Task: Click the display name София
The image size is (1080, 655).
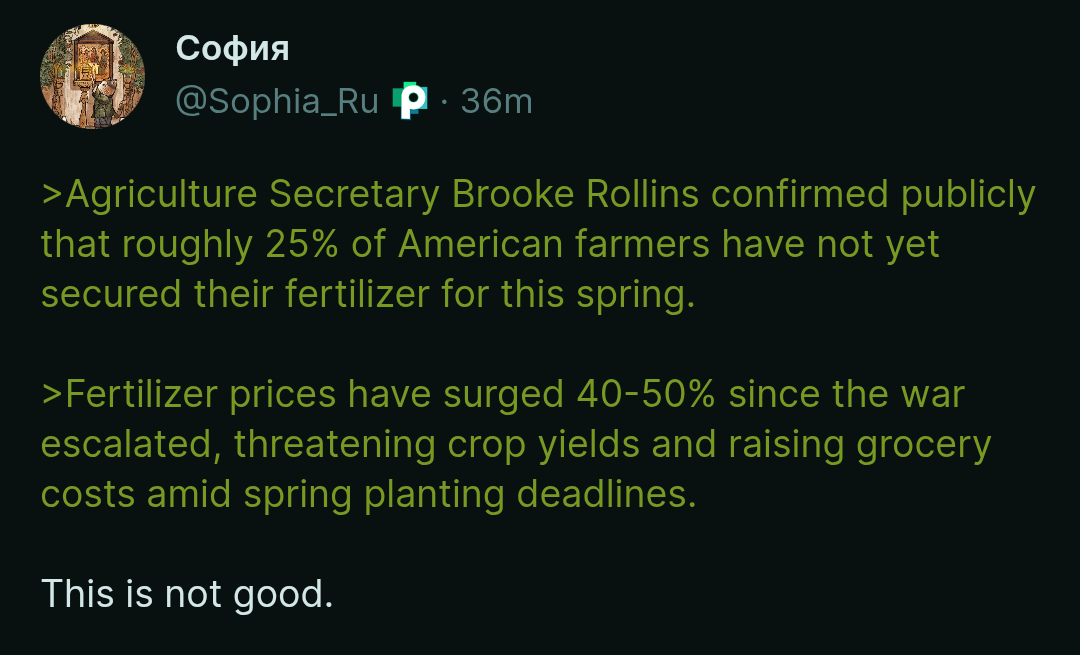Action: pyautogui.click(x=232, y=47)
